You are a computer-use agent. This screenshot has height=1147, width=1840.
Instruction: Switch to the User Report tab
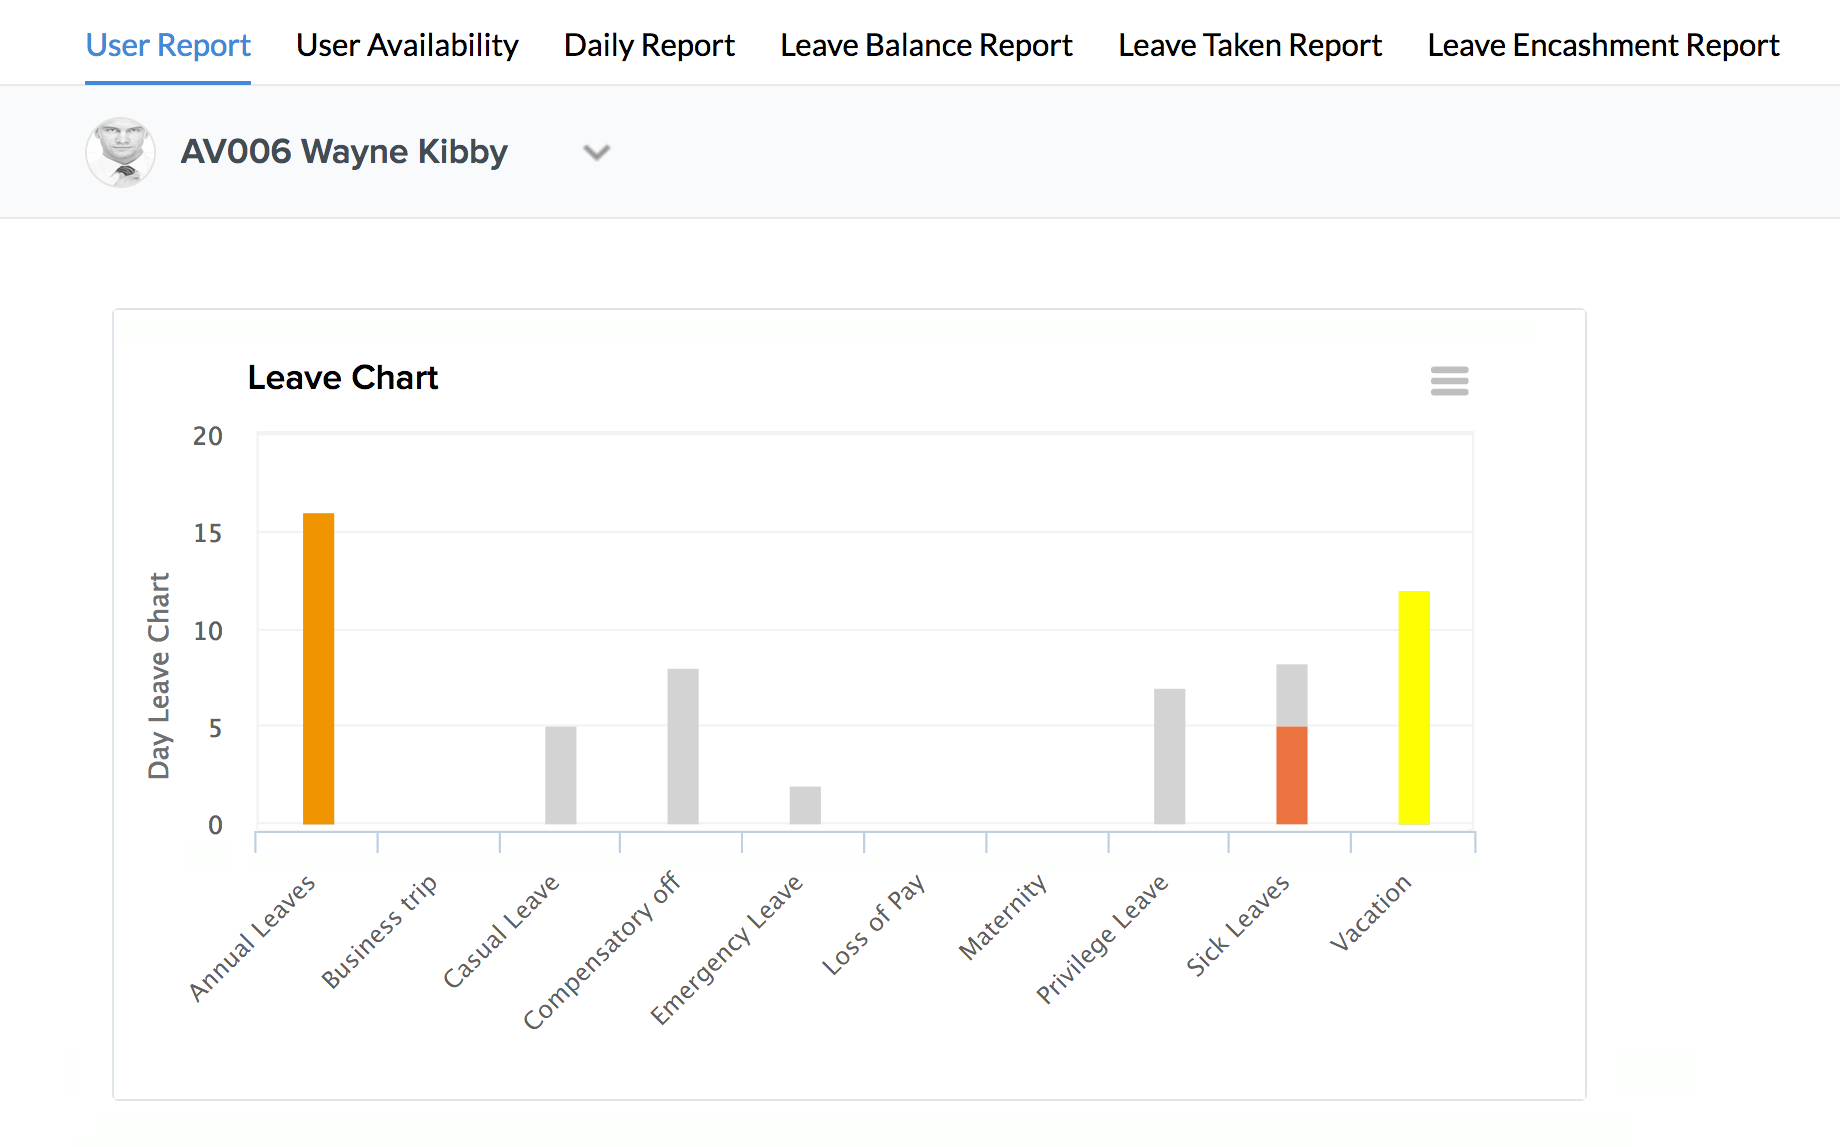click(x=168, y=46)
